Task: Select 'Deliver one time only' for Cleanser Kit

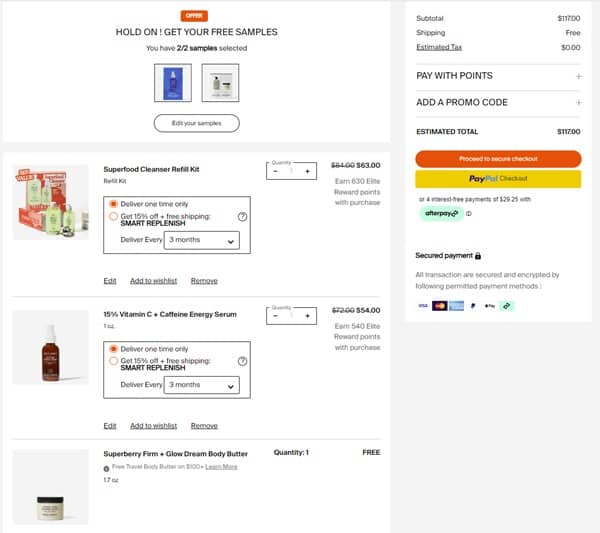Action: click(113, 203)
